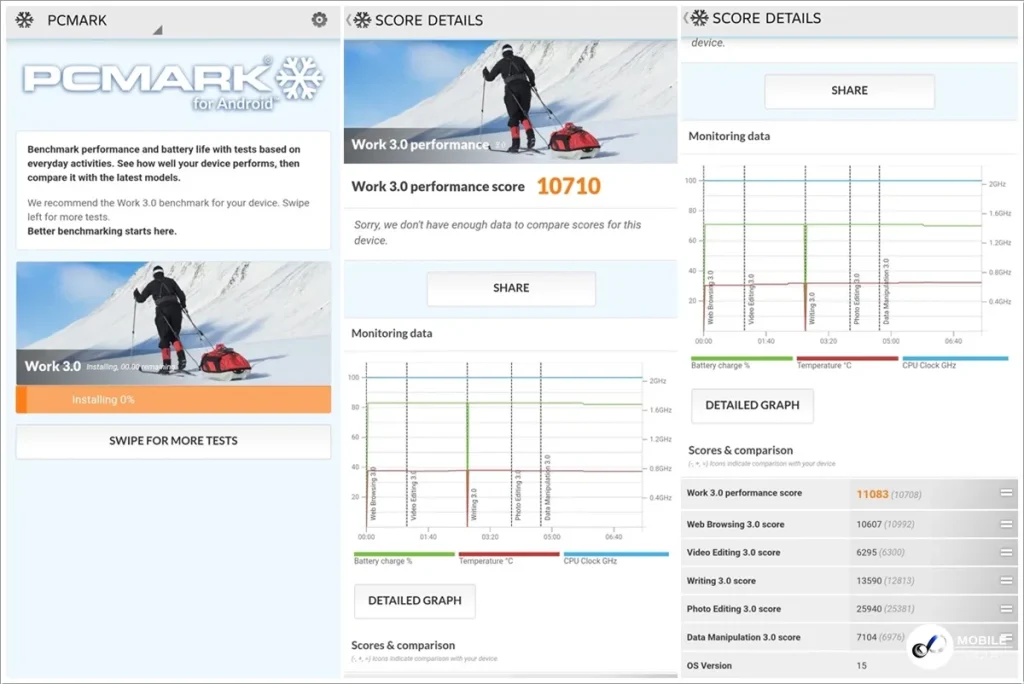Click the Monitoring data heading on the right screen
1024x684 pixels.
[x=729, y=136]
